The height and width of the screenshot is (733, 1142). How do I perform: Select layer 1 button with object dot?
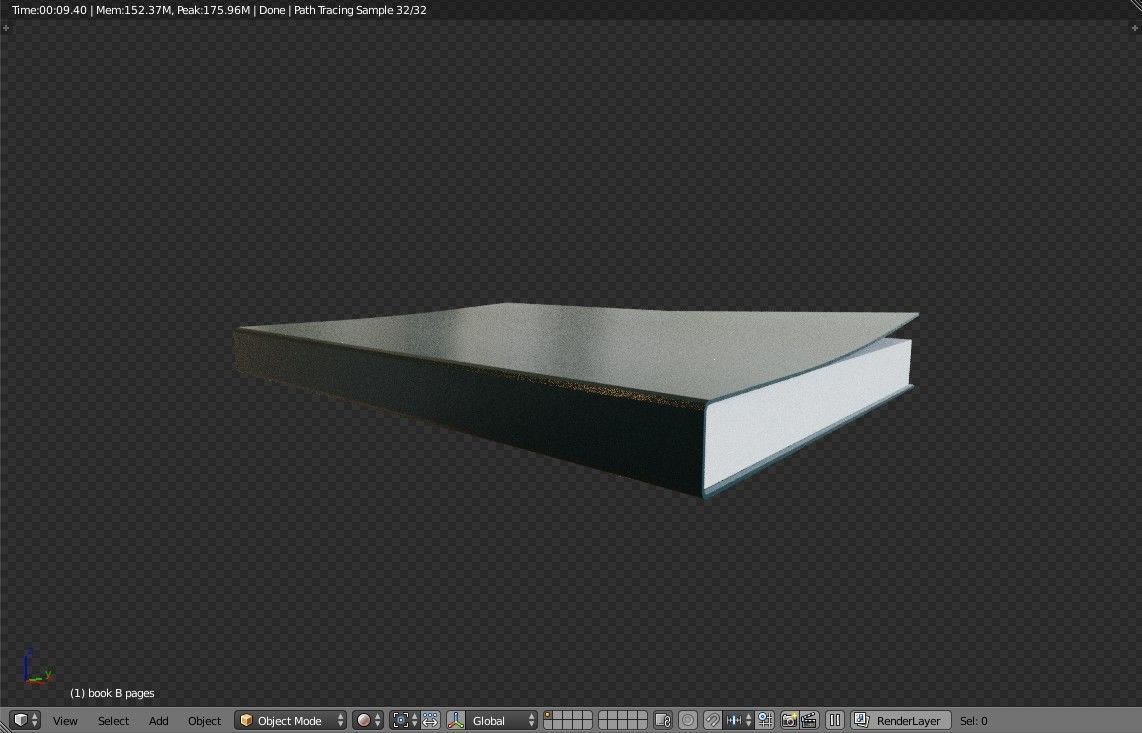point(548,715)
